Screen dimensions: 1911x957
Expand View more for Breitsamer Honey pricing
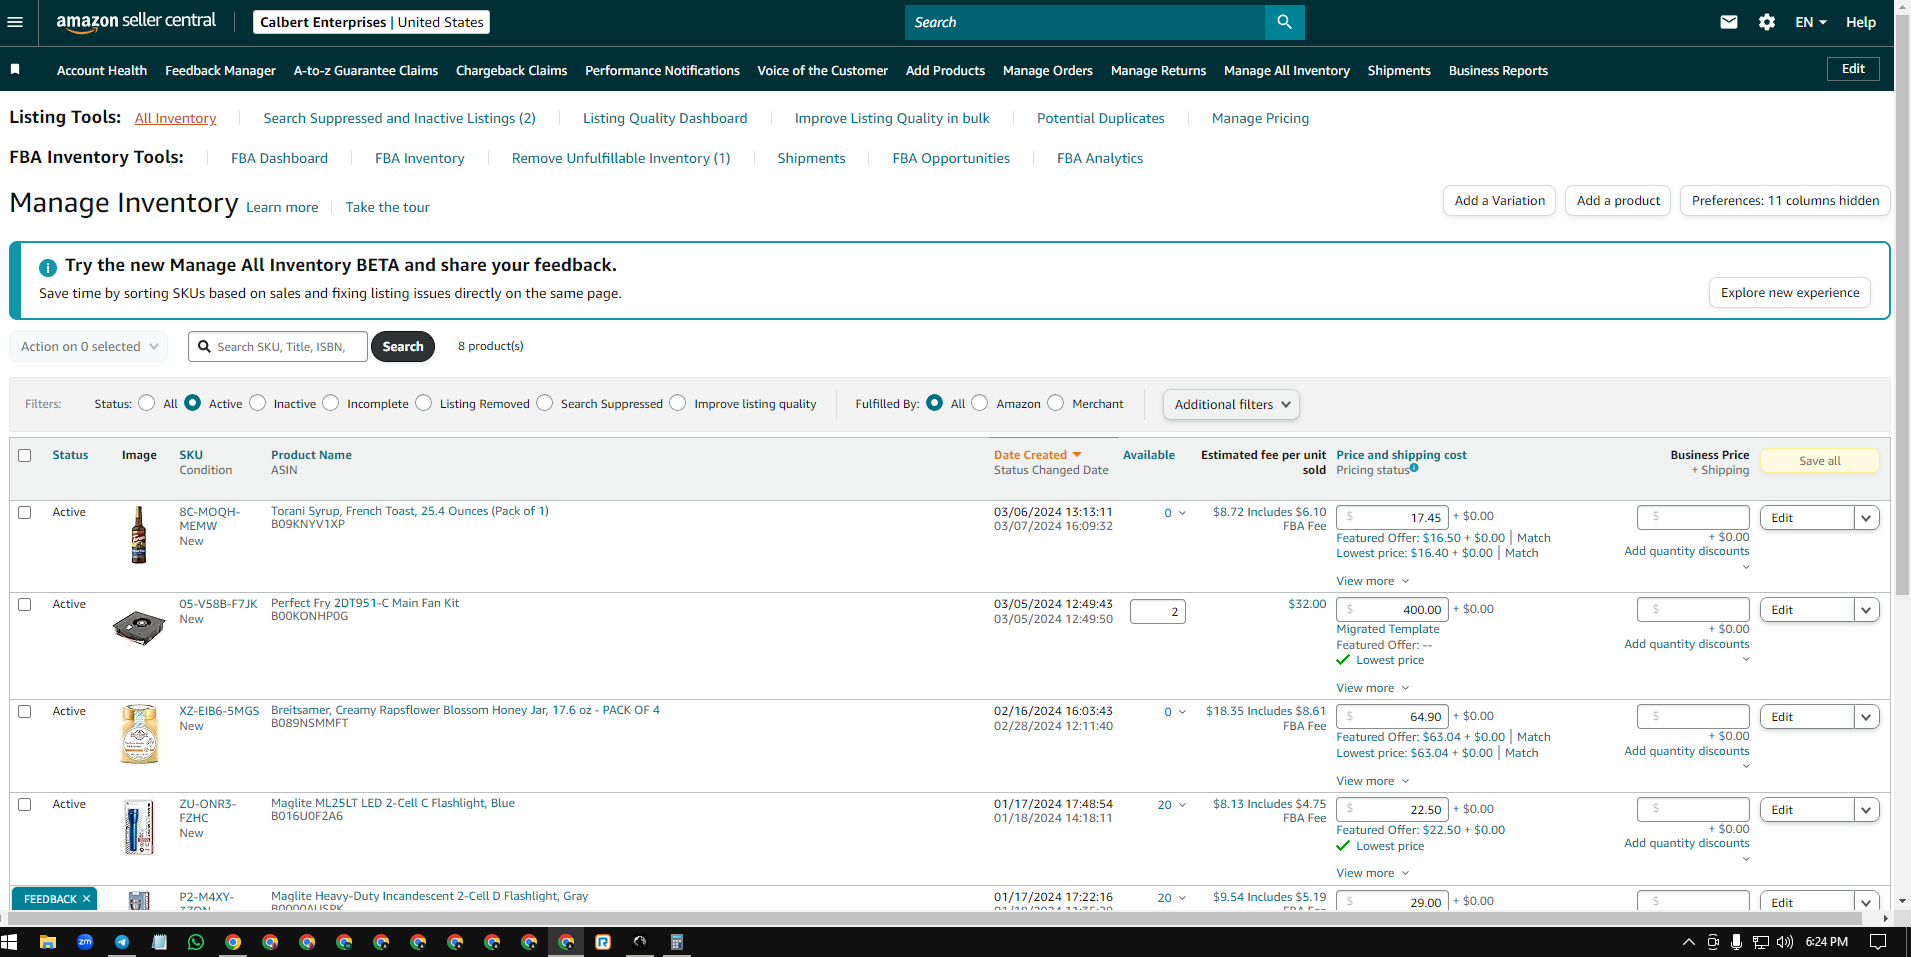[x=1373, y=781]
